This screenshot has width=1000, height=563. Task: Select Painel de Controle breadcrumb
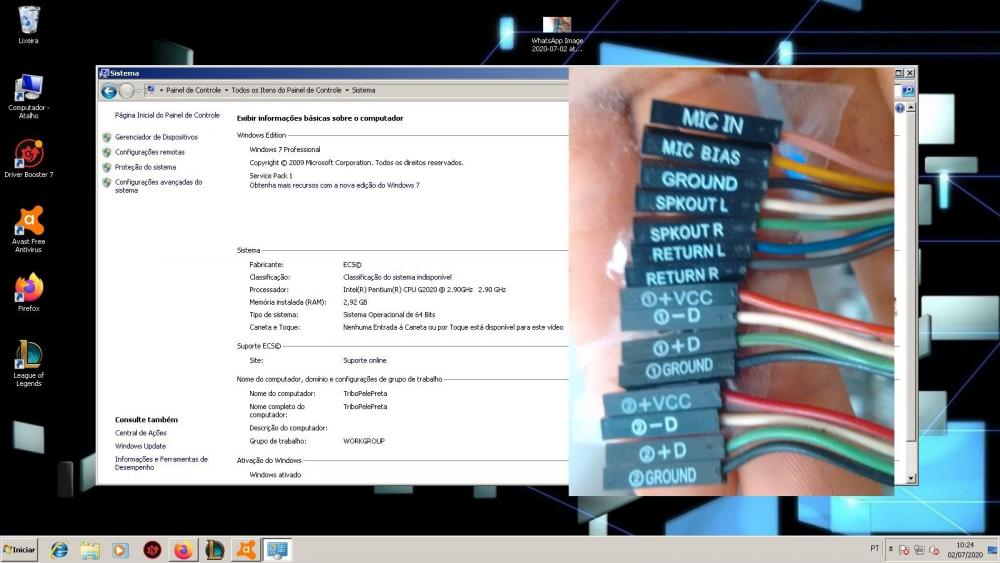[x=193, y=91]
